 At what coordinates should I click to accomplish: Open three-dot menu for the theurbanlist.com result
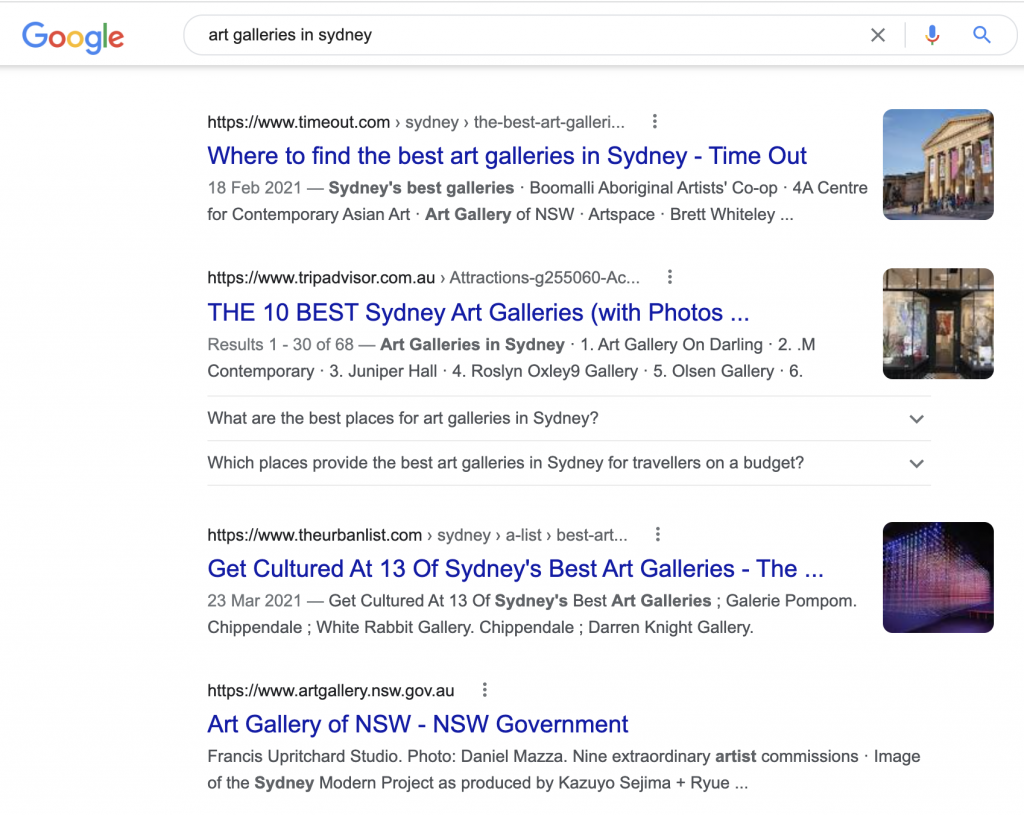click(x=658, y=534)
